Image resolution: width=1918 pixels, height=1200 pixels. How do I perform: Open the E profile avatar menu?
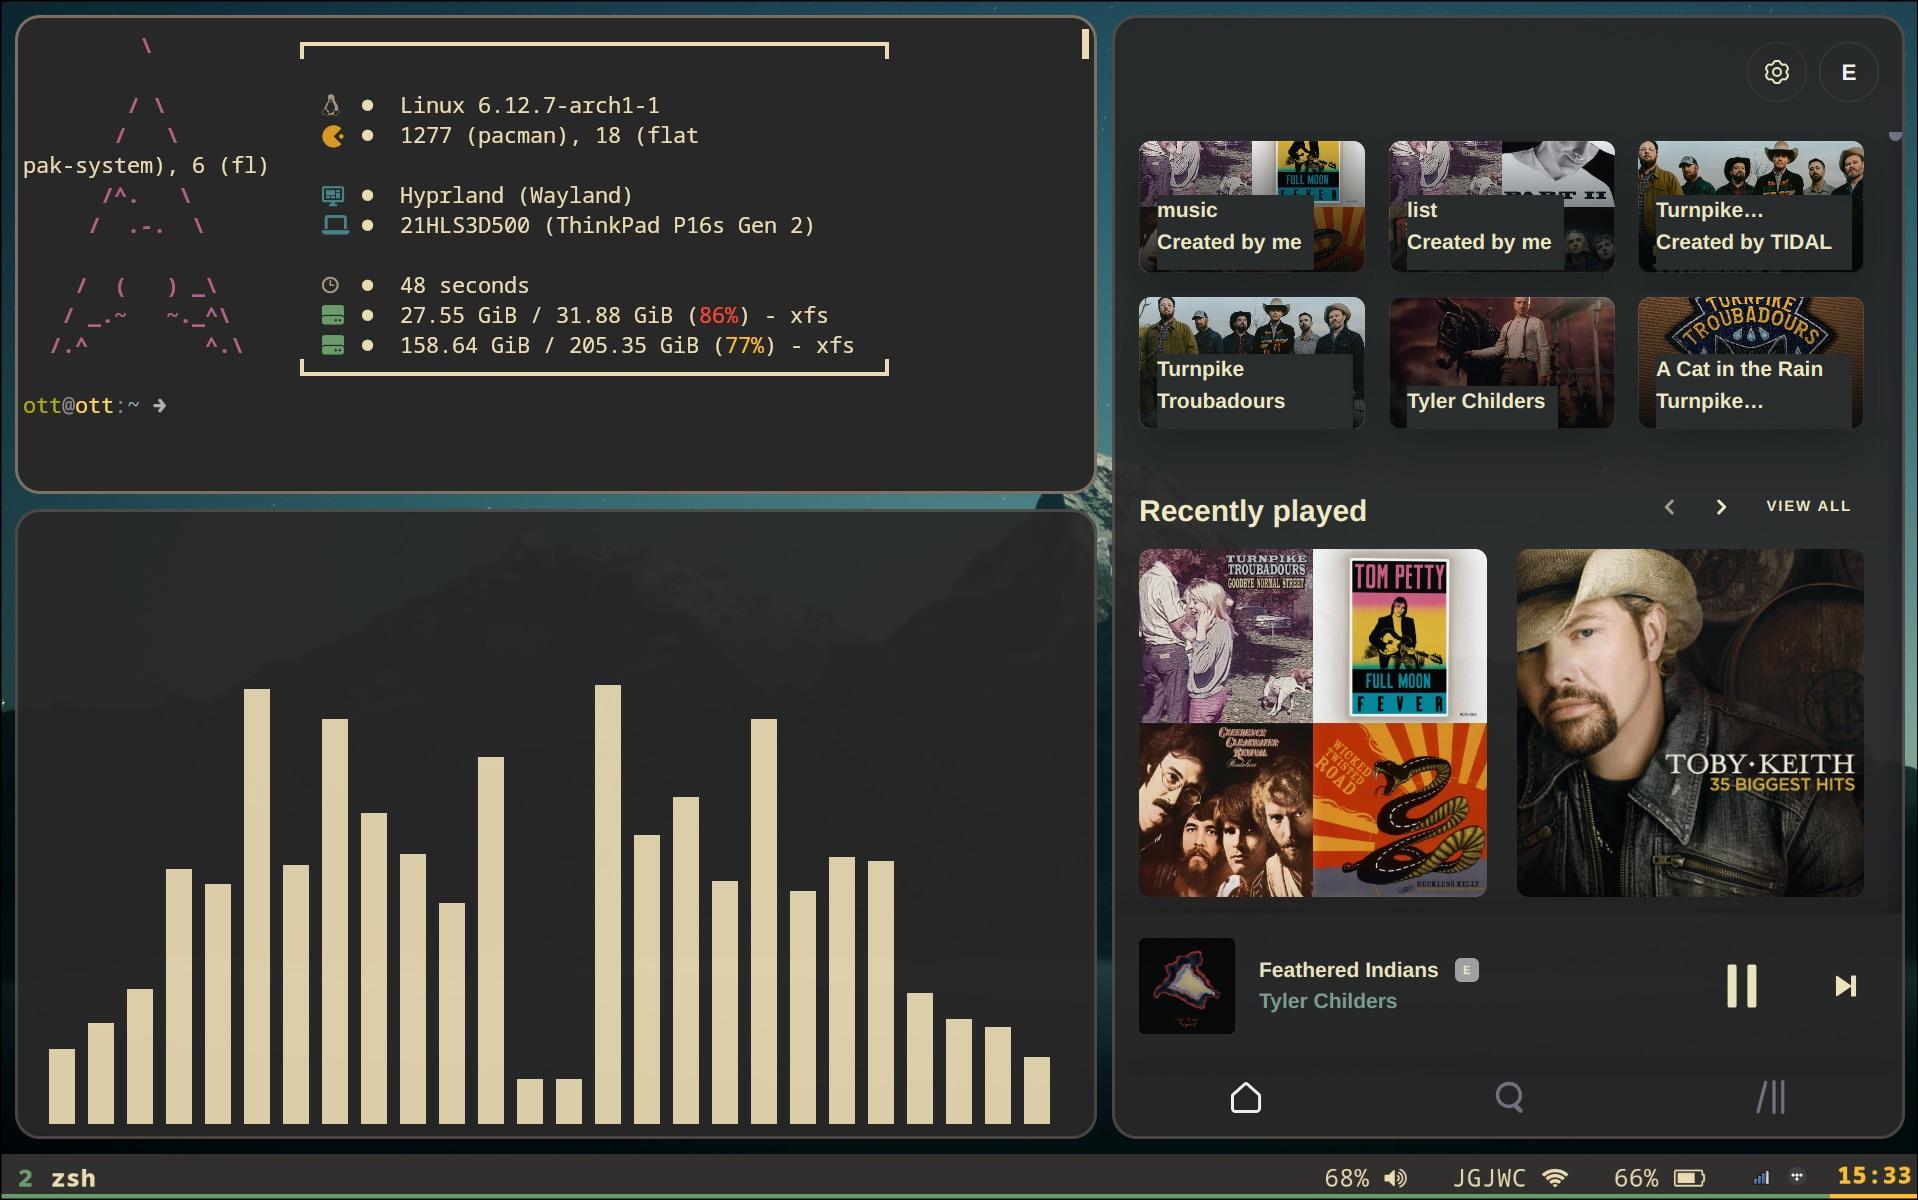click(1848, 72)
